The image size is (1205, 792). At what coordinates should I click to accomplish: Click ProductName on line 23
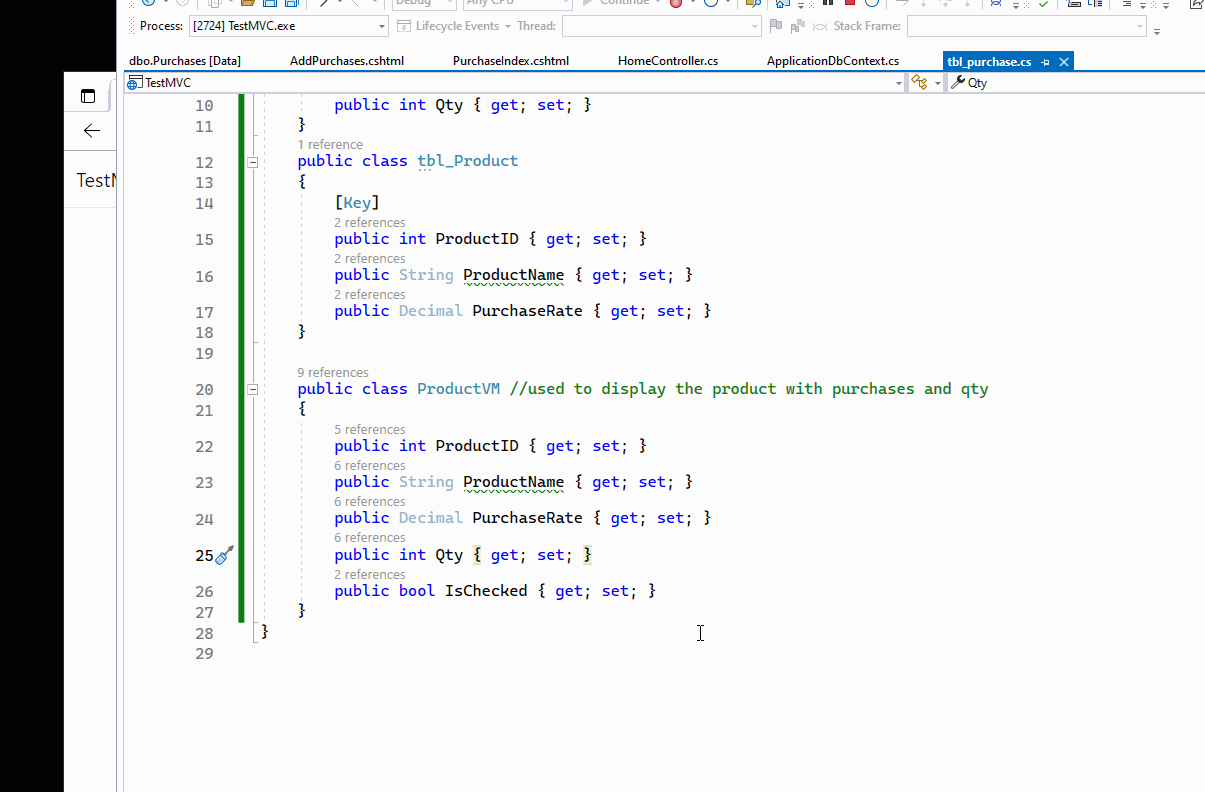pyautogui.click(x=514, y=482)
